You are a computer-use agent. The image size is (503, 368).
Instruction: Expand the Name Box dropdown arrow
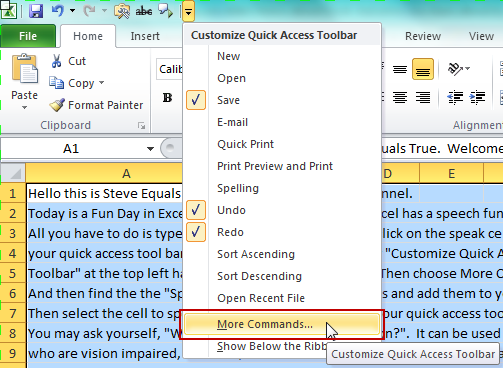point(150,149)
